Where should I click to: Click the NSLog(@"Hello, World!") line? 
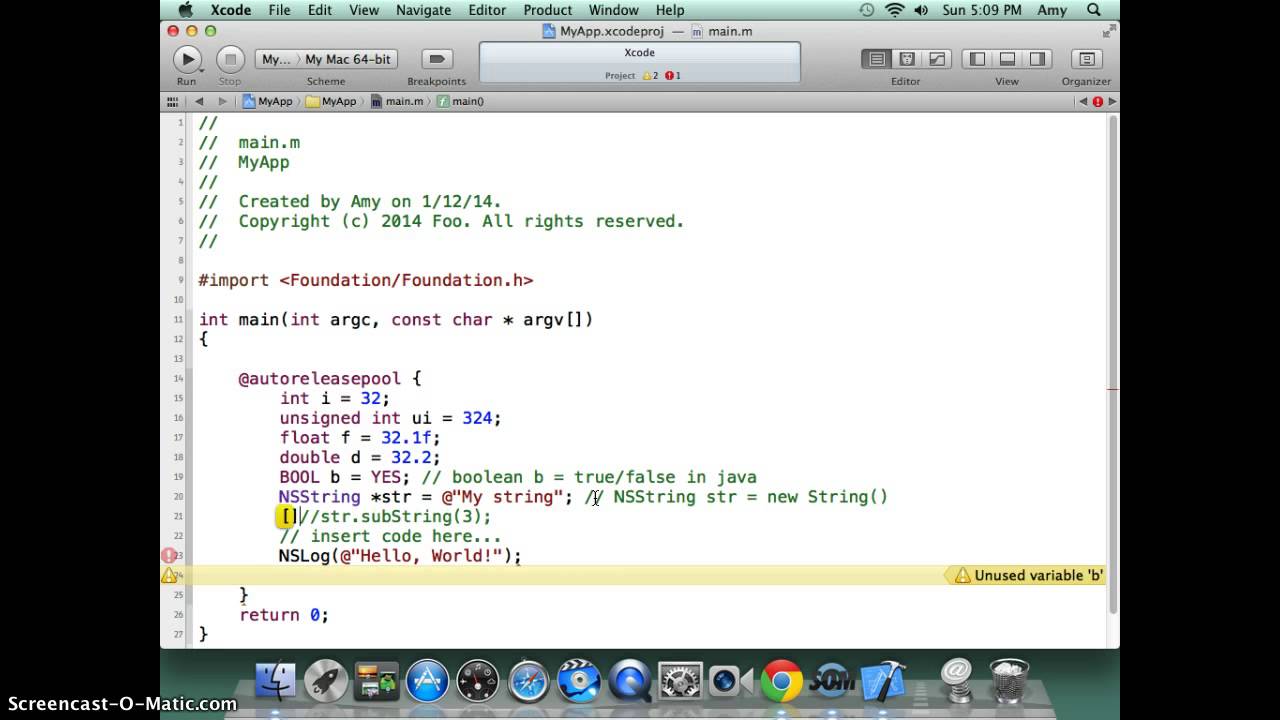point(400,556)
